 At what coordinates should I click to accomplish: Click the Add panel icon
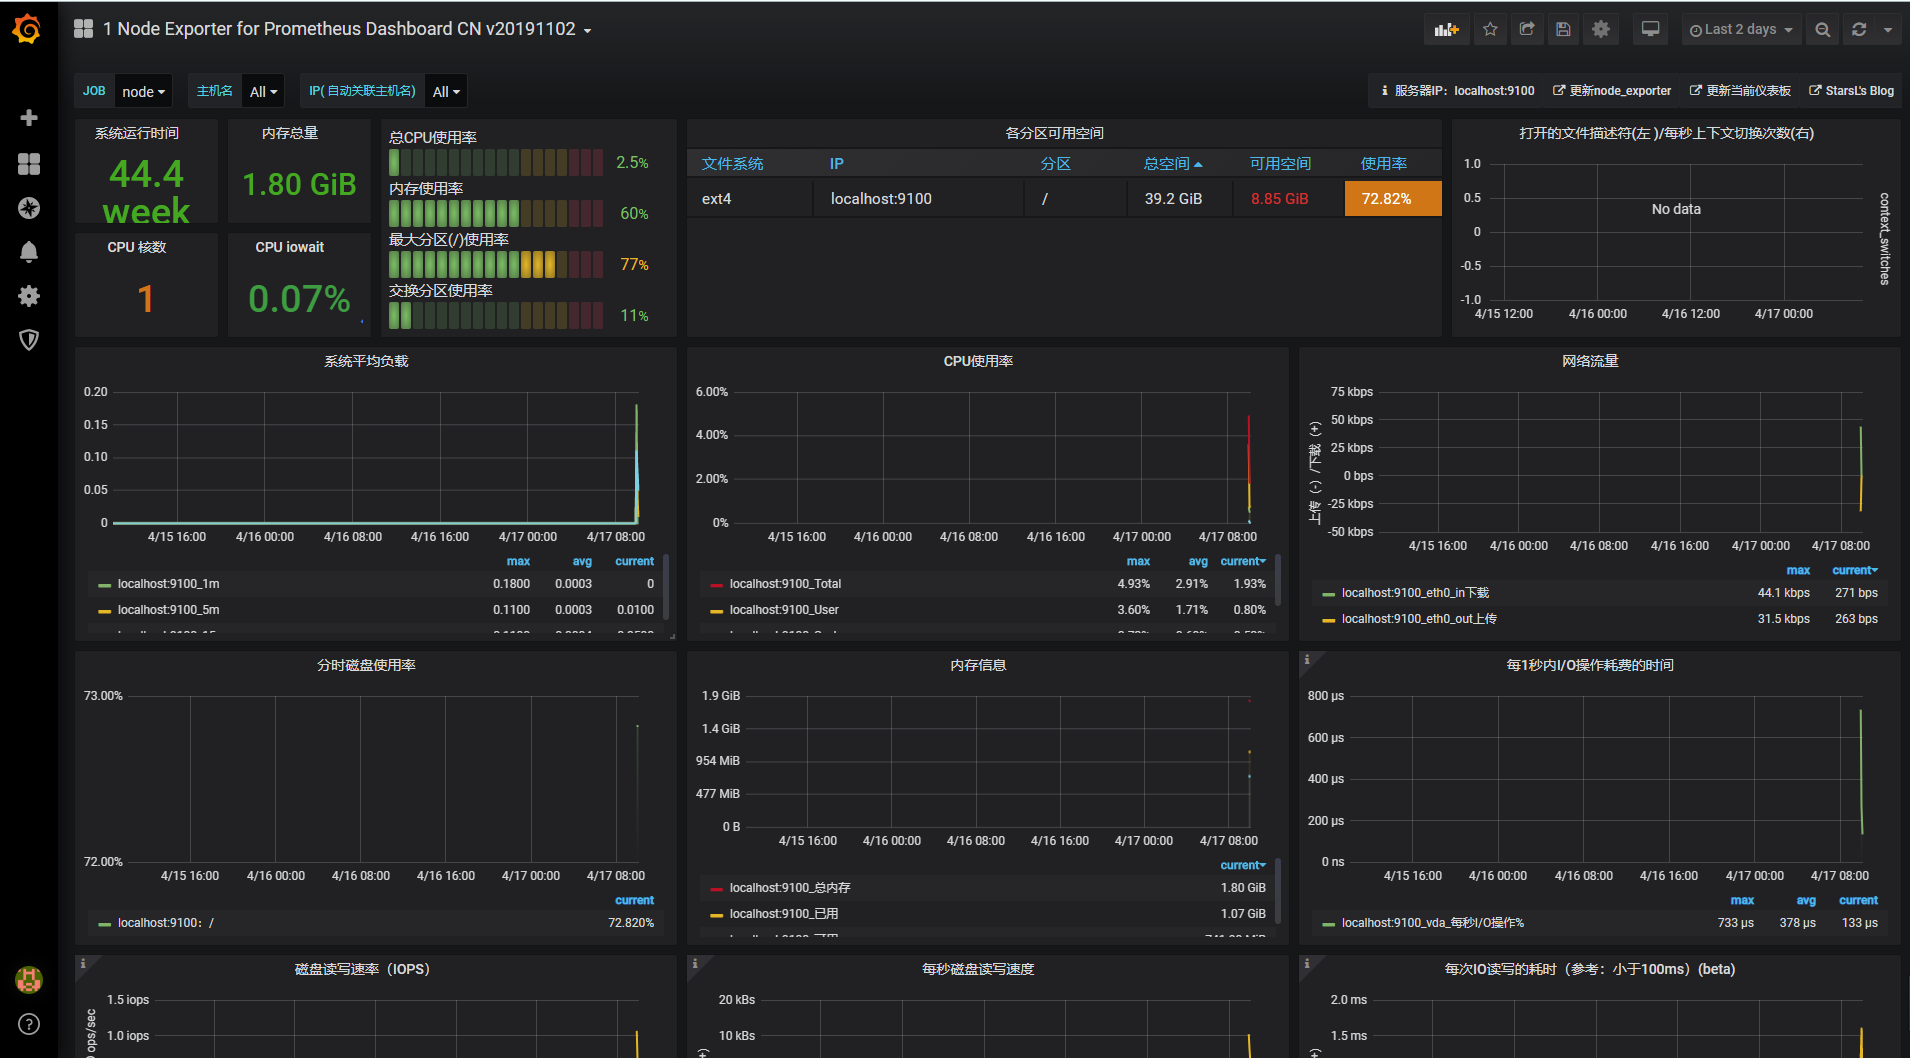click(1446, 29)
